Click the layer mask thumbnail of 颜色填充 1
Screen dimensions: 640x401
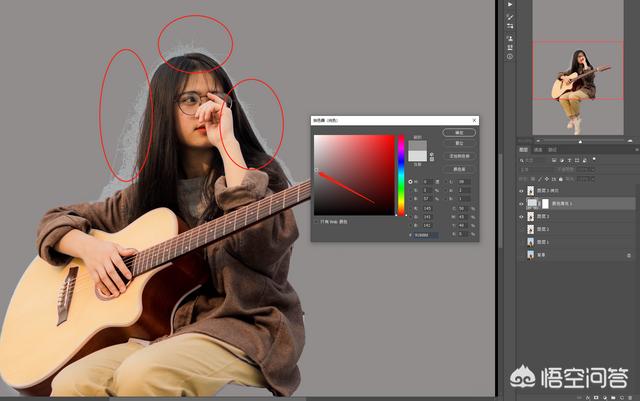click(545, 203)
